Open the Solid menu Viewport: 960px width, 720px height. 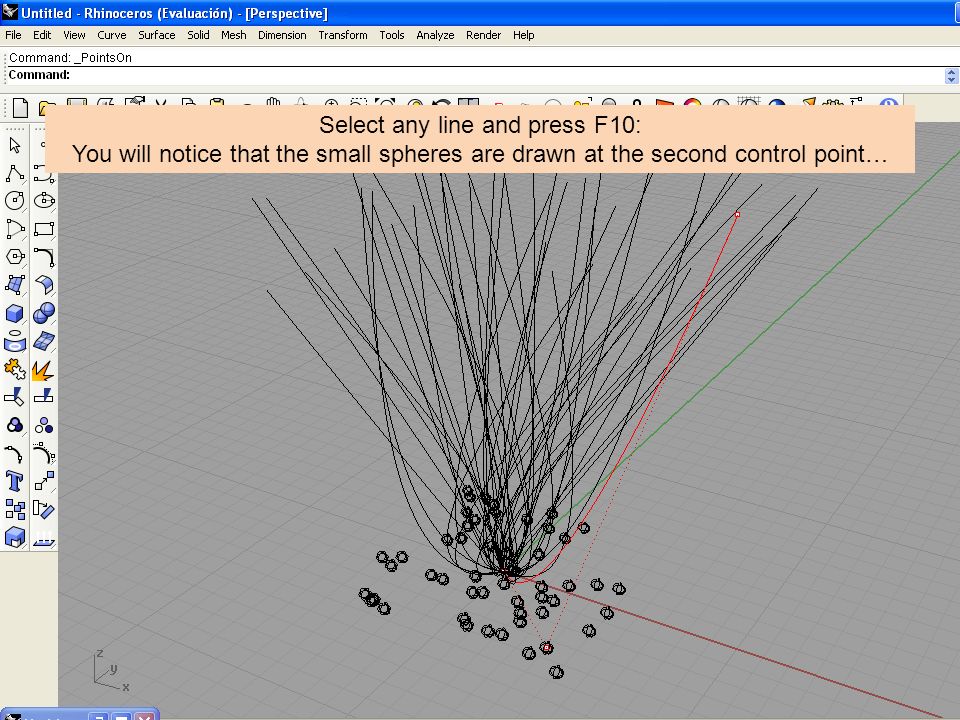coord(198,35)
